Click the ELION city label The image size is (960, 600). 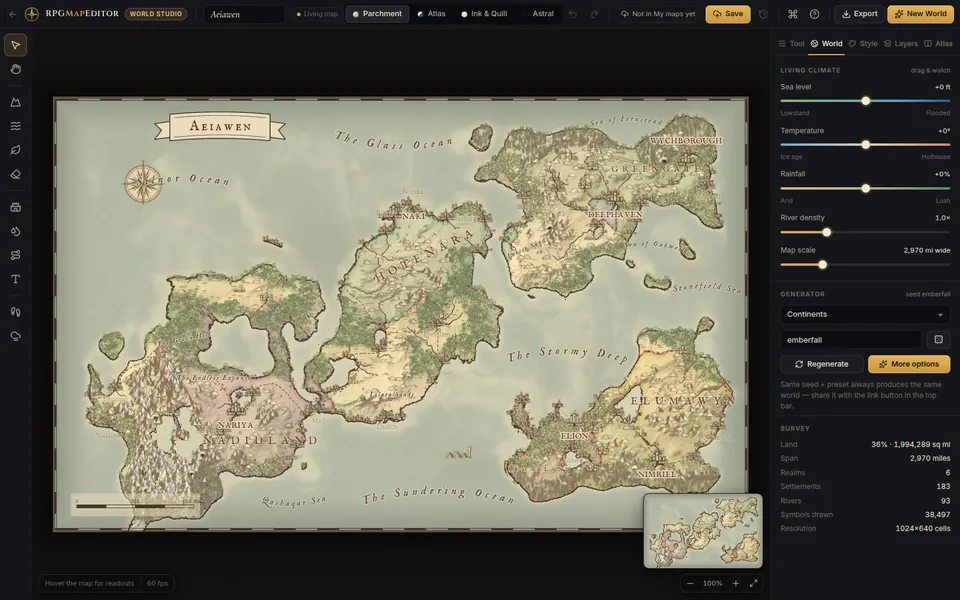click(574, 436)
